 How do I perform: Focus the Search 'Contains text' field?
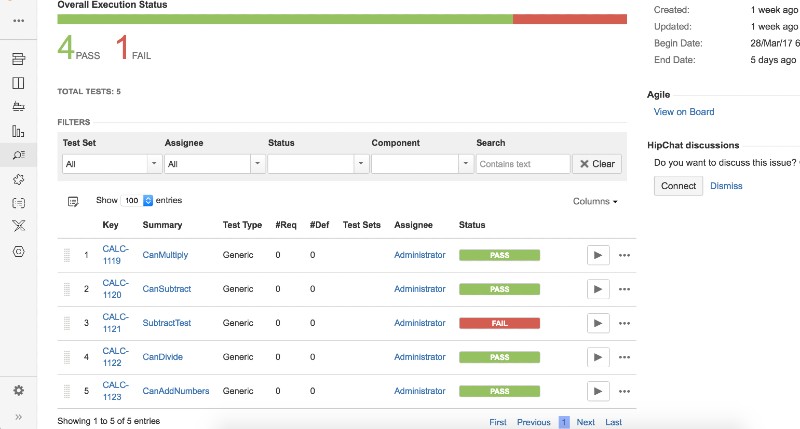tap(522, 164)
